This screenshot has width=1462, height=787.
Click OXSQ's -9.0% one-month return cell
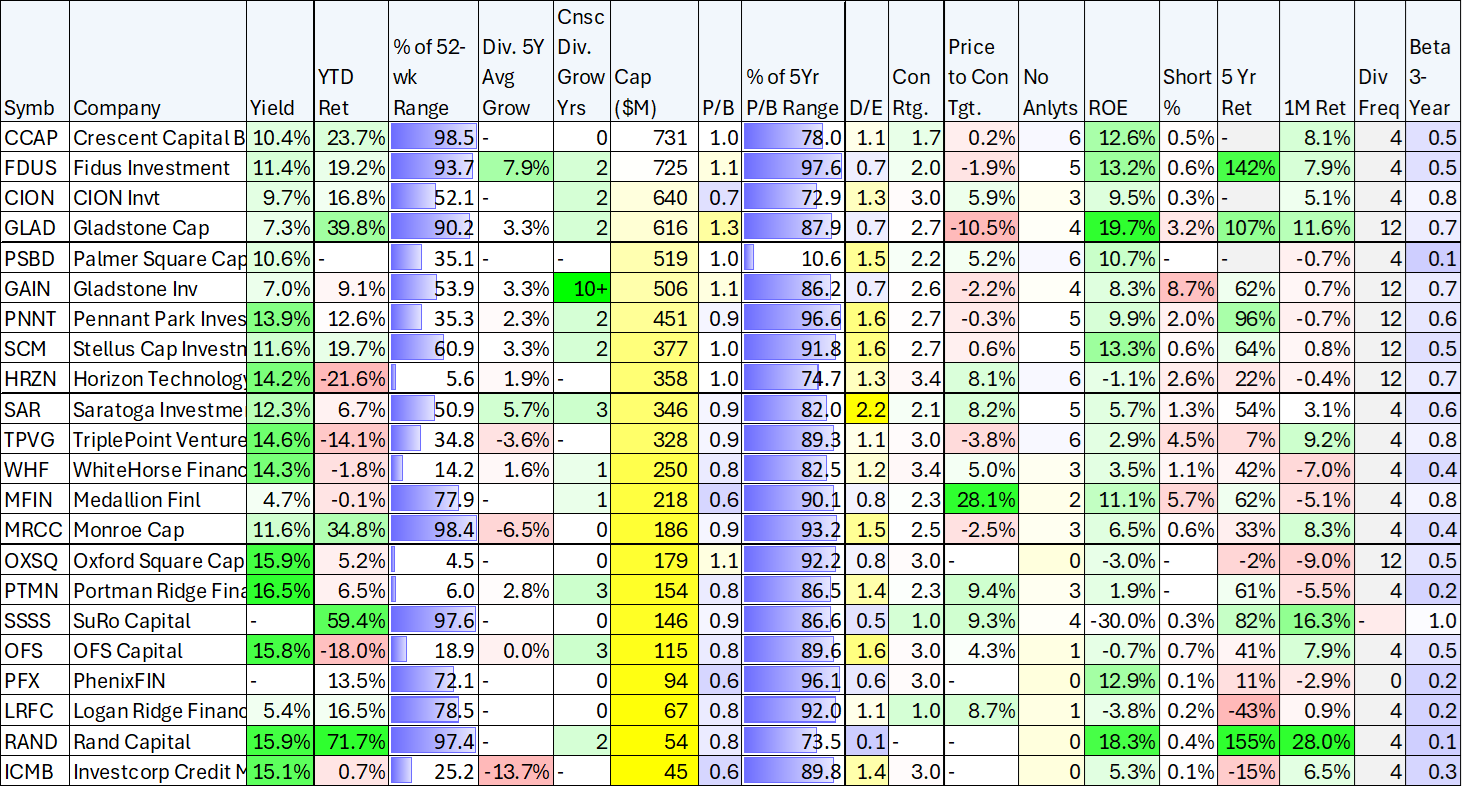[1317, 560]
